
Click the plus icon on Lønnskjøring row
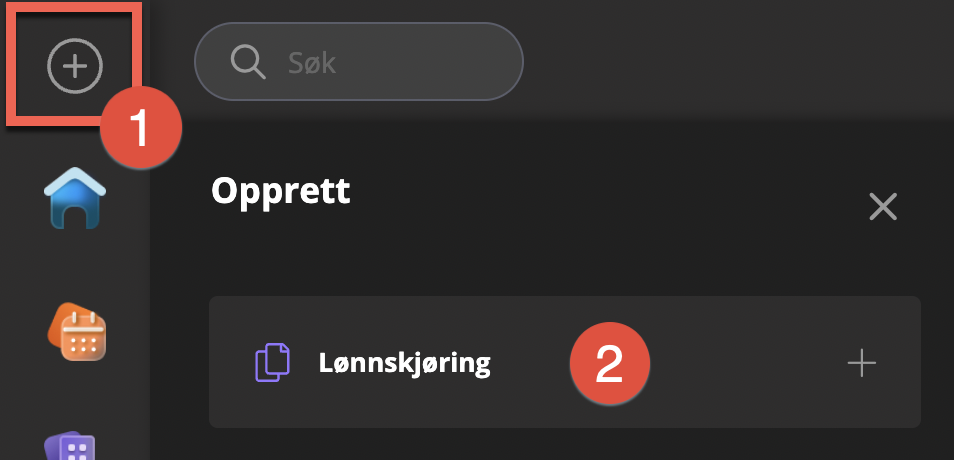pos(861,363)
